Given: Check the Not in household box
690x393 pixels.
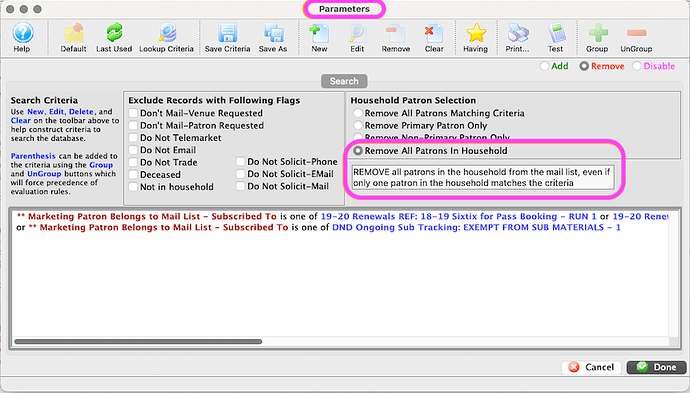Looking at the screenshot, I should [x=133, y=187].
